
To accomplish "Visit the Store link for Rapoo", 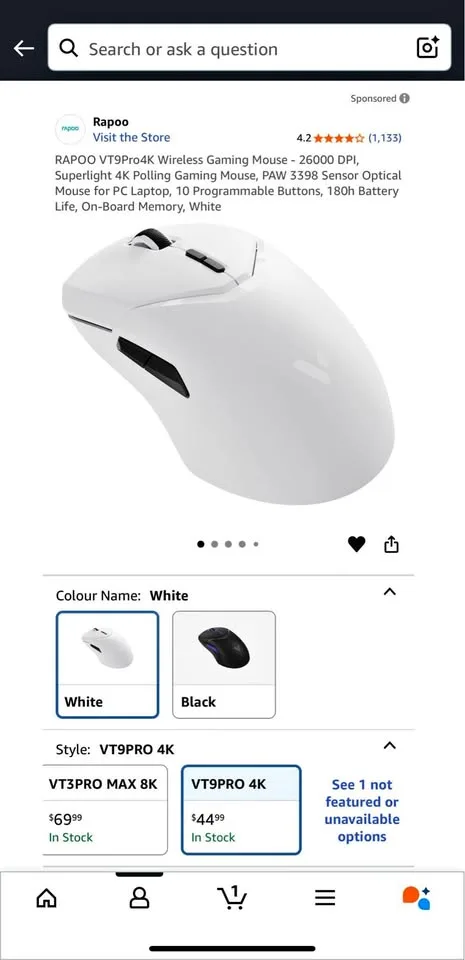I will (132, 137).
